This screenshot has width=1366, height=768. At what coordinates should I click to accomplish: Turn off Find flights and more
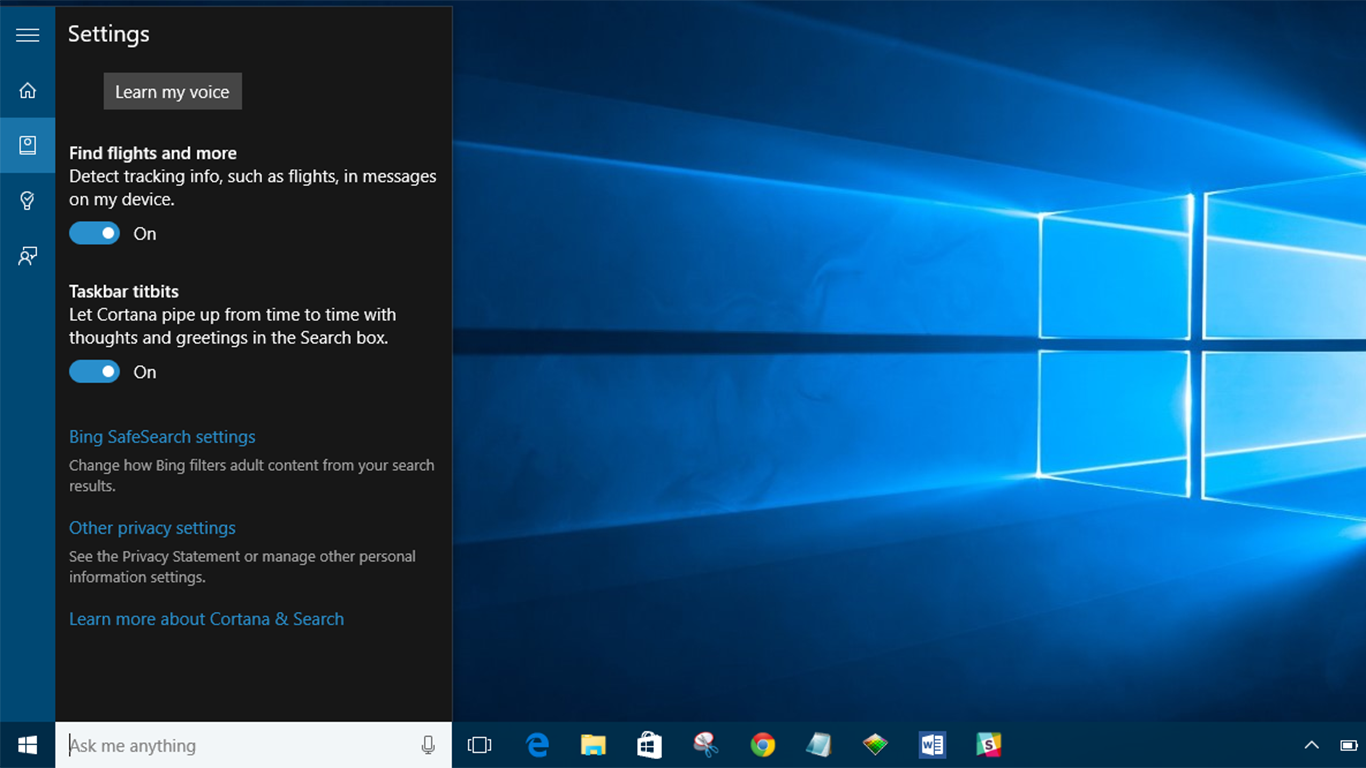click(x=94, y=233)
